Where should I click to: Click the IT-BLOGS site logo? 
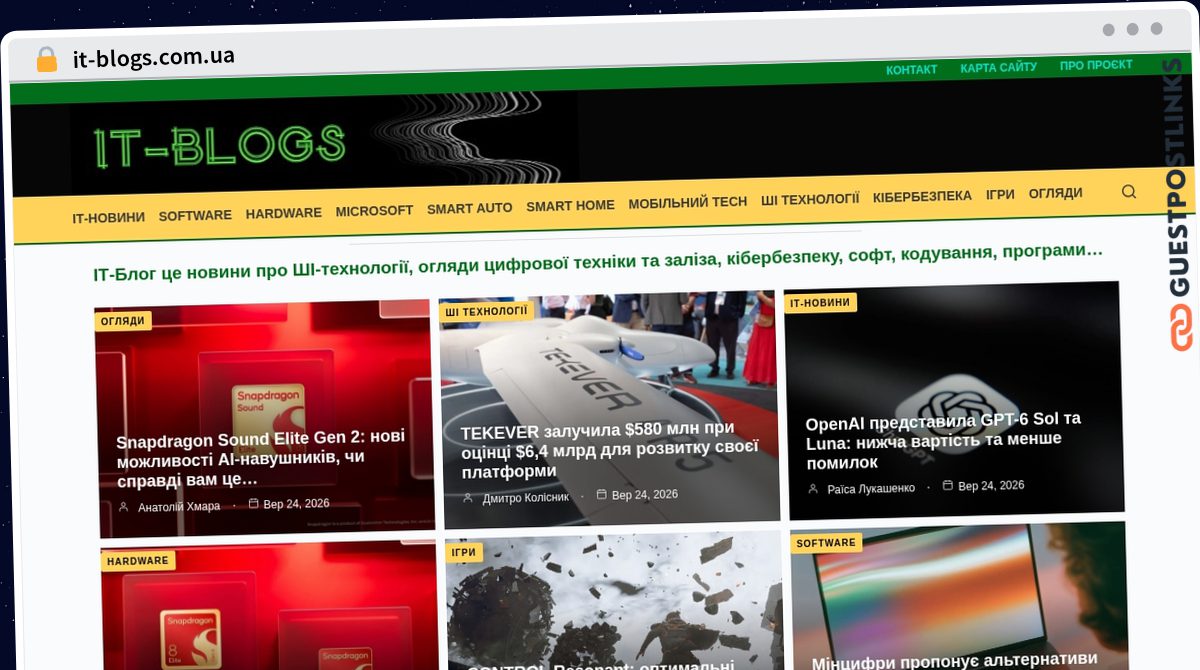220,147
